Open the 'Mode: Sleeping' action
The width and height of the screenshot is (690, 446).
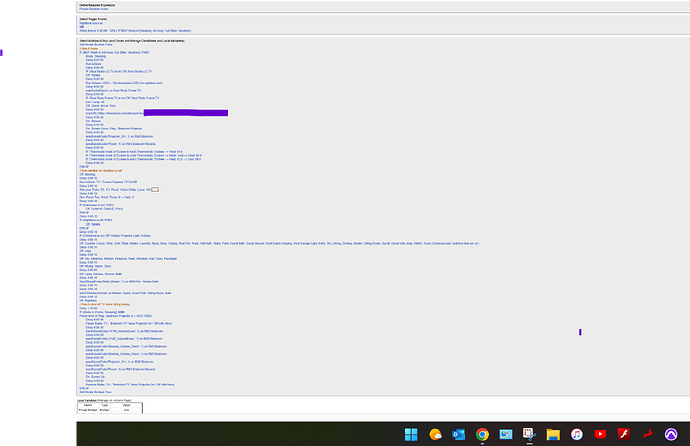coord(95,56)
